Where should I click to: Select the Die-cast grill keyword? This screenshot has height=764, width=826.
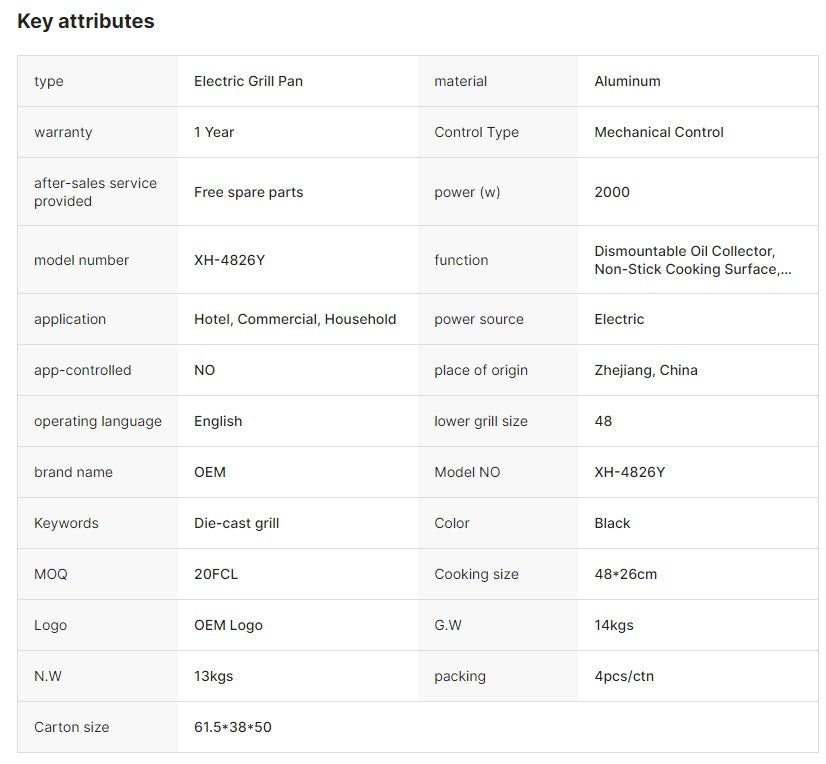[x=237, y=523]
